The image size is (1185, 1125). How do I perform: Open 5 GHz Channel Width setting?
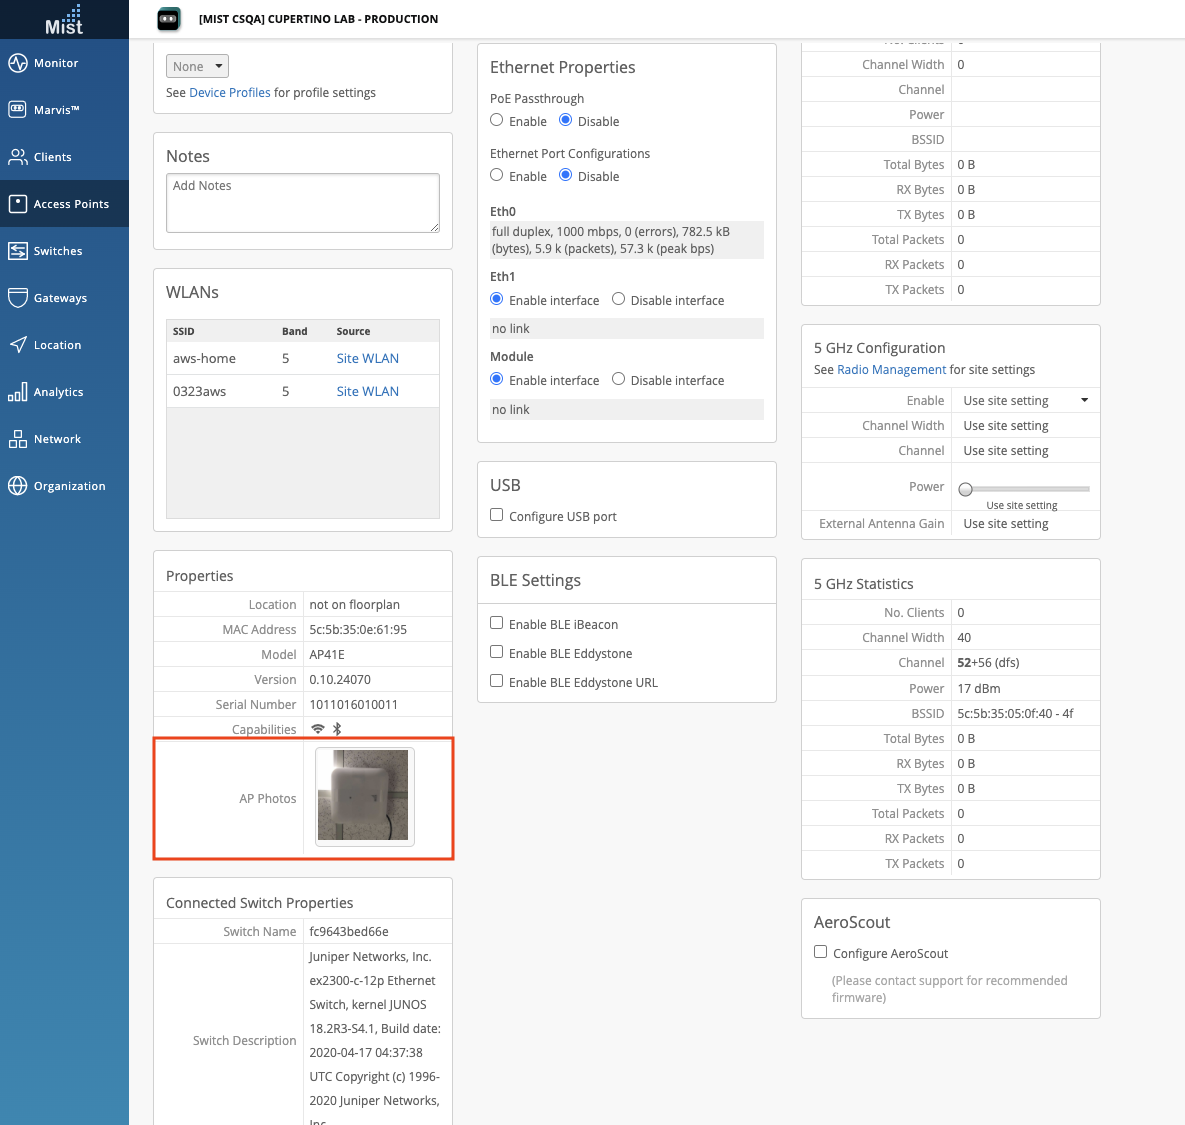pyautogui.click(x=1025, y=425)
